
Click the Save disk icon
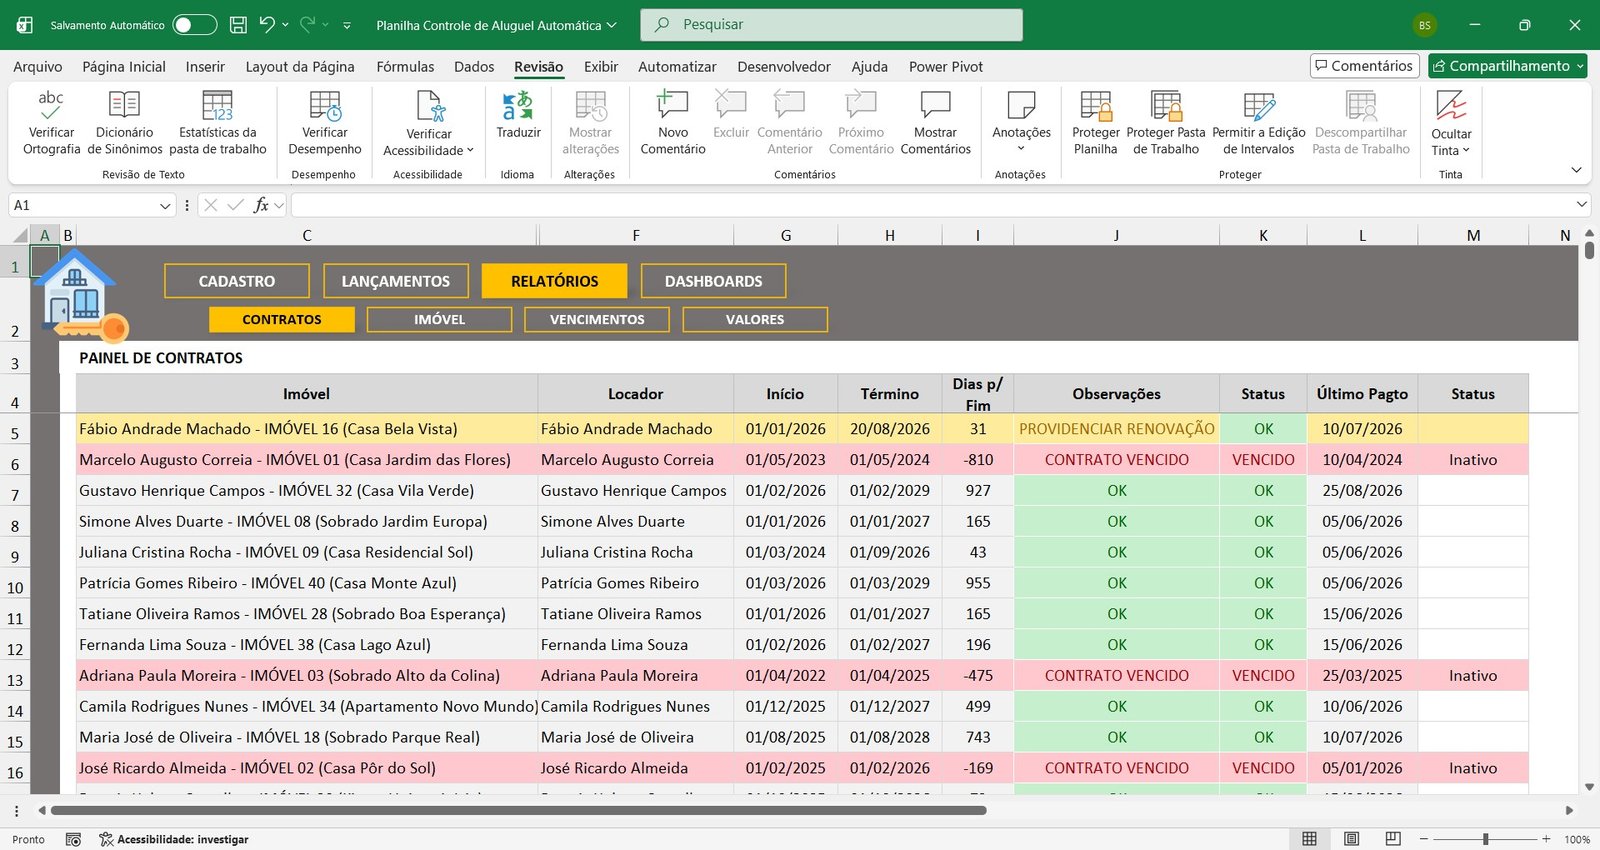(238, 25)
